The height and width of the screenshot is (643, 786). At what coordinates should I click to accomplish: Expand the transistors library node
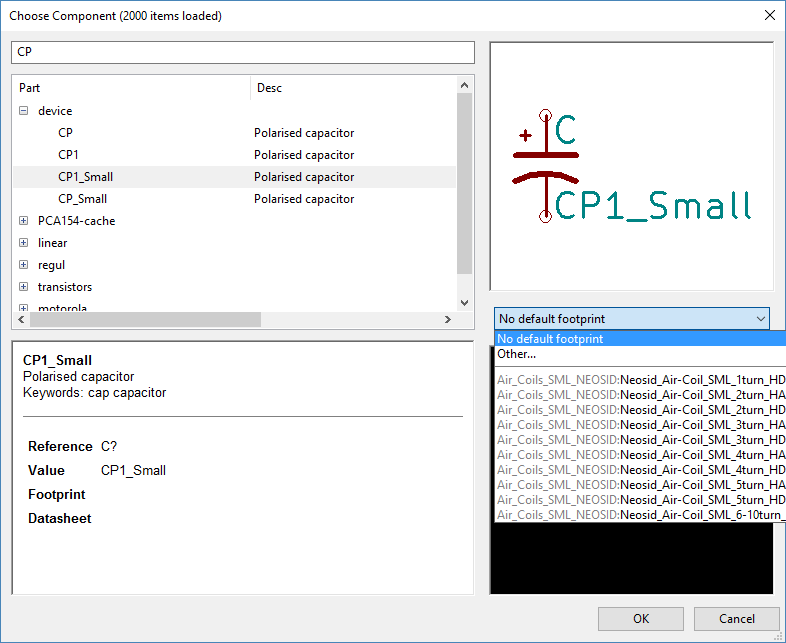coord(23,287)
